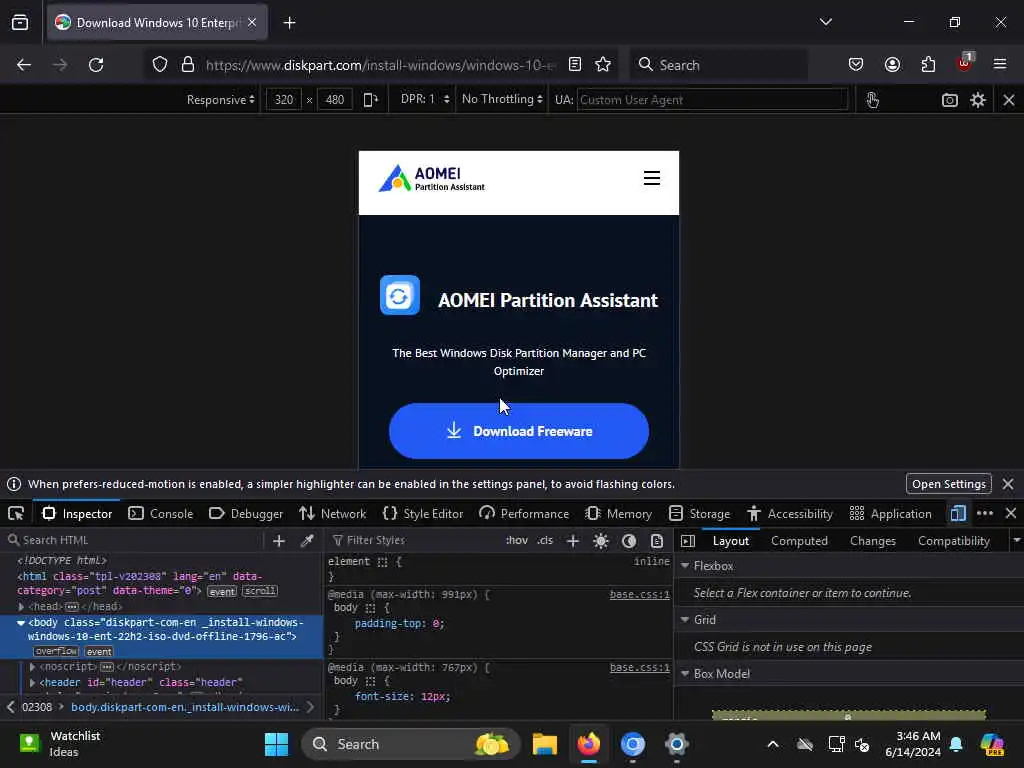Toggle print media simulation icon
This screenshot has width=1024, height=768.
click(657, 541)
